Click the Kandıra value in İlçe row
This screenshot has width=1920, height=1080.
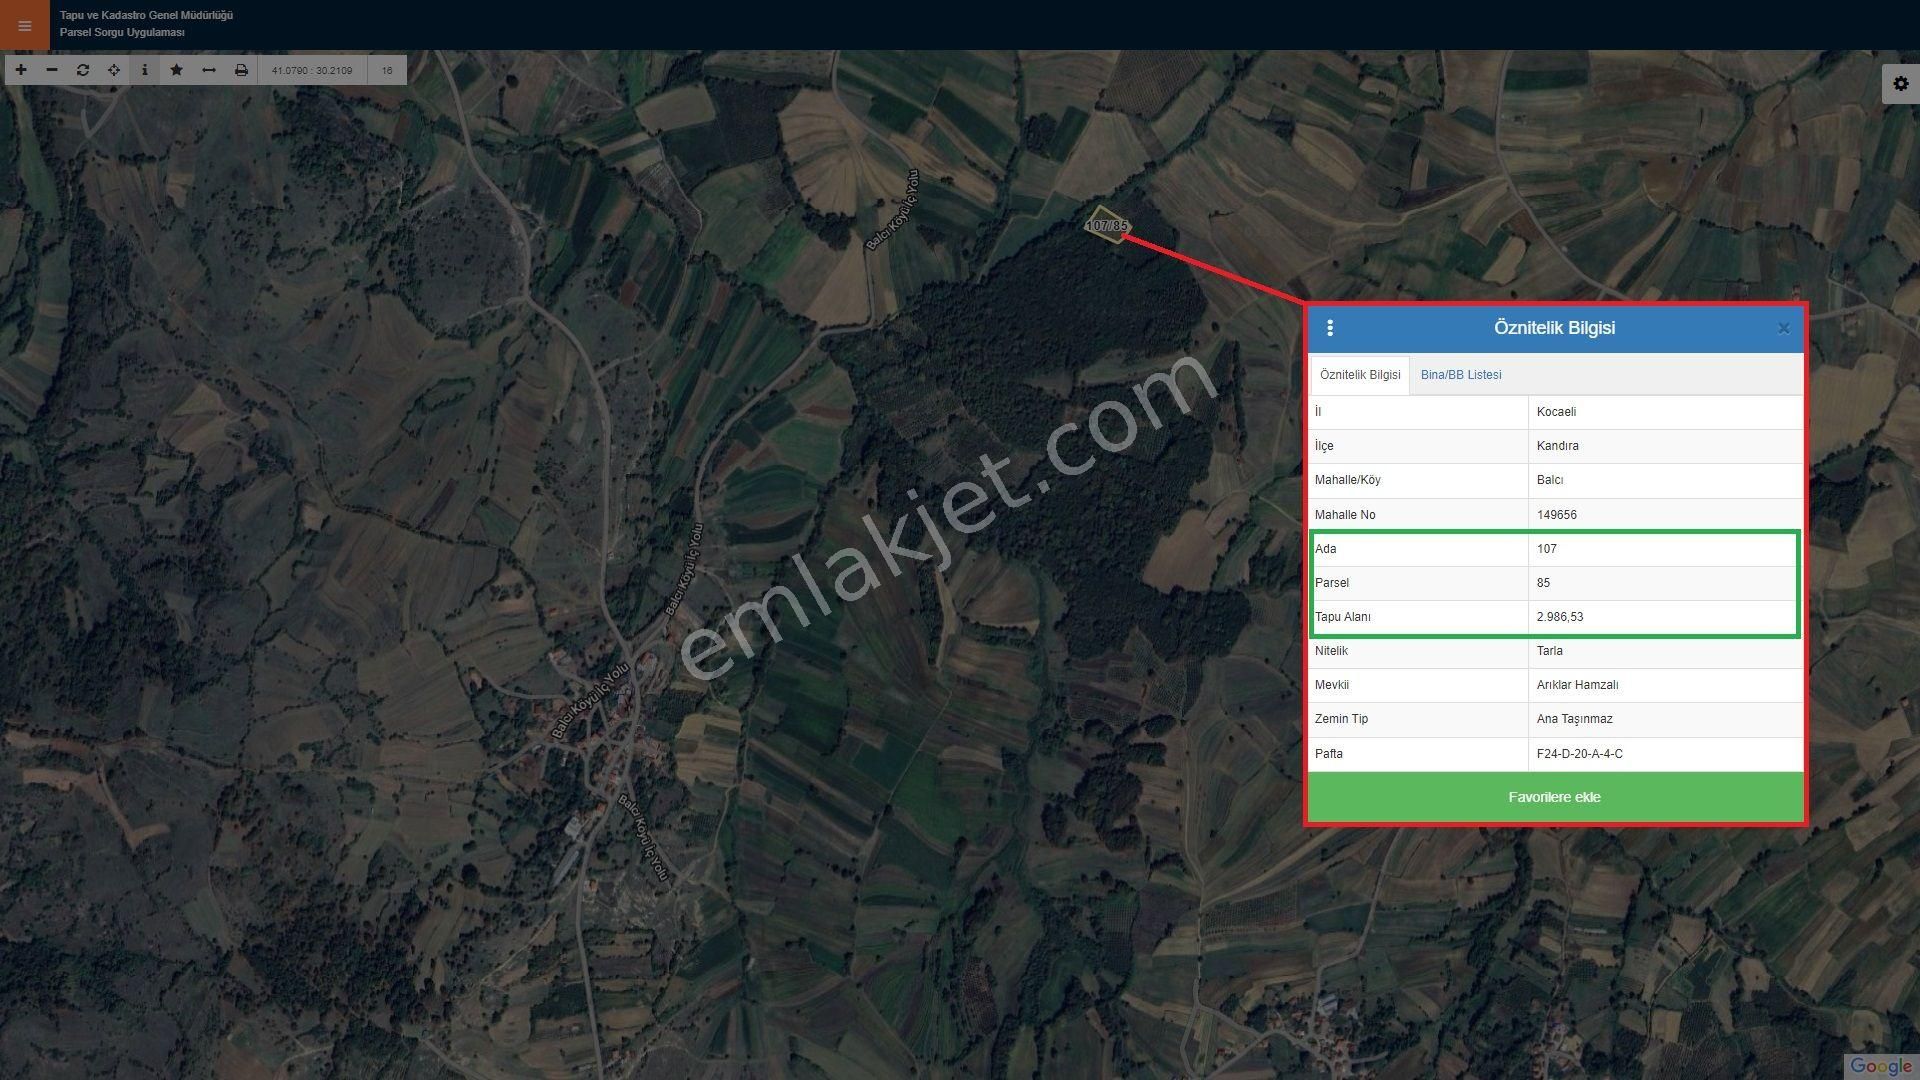[1558, 446]
